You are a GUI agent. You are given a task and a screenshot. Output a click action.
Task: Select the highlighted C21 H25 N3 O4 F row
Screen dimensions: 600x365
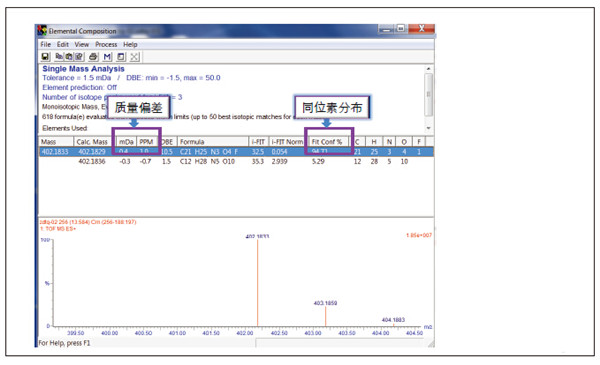[236, 152]
